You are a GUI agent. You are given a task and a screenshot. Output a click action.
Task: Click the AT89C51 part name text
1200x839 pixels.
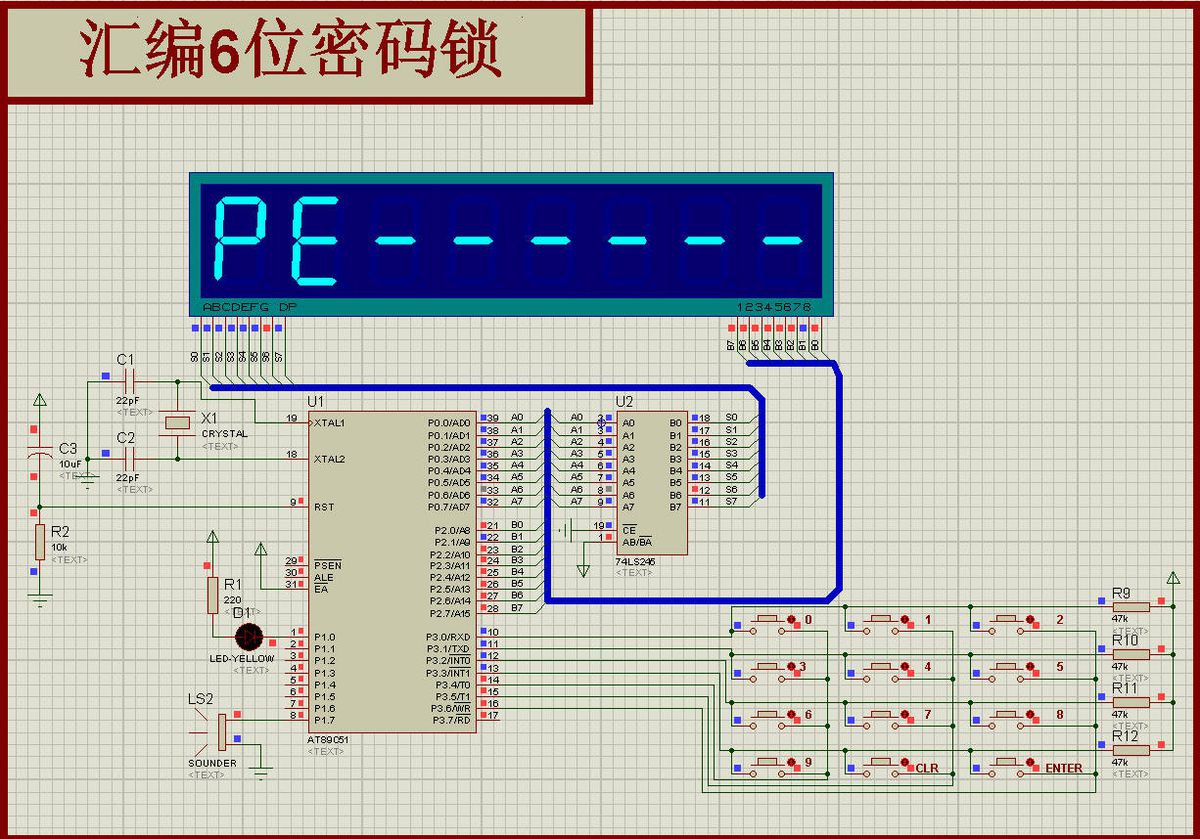coord(328,740)
